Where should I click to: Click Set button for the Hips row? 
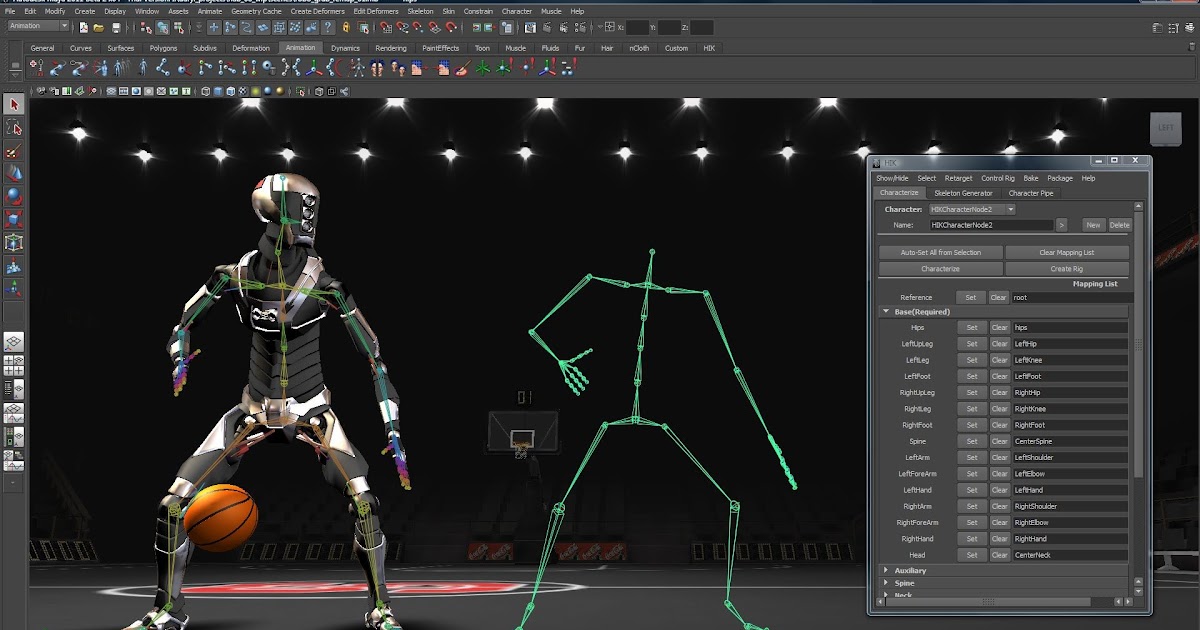(971, 327)
